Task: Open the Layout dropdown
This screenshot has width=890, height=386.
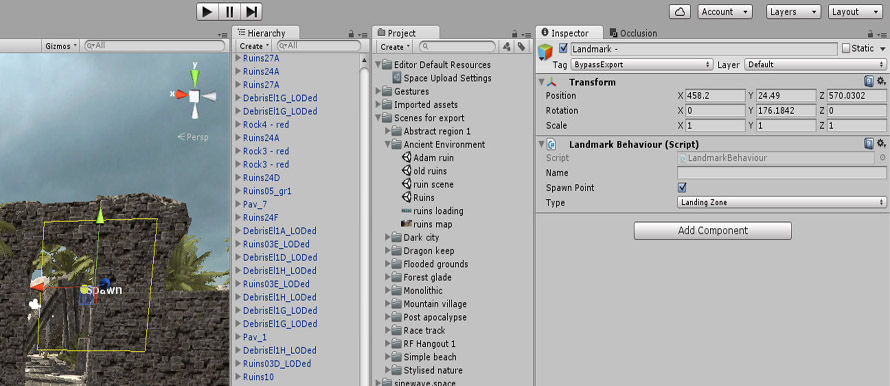Action: tap(856, 11)
